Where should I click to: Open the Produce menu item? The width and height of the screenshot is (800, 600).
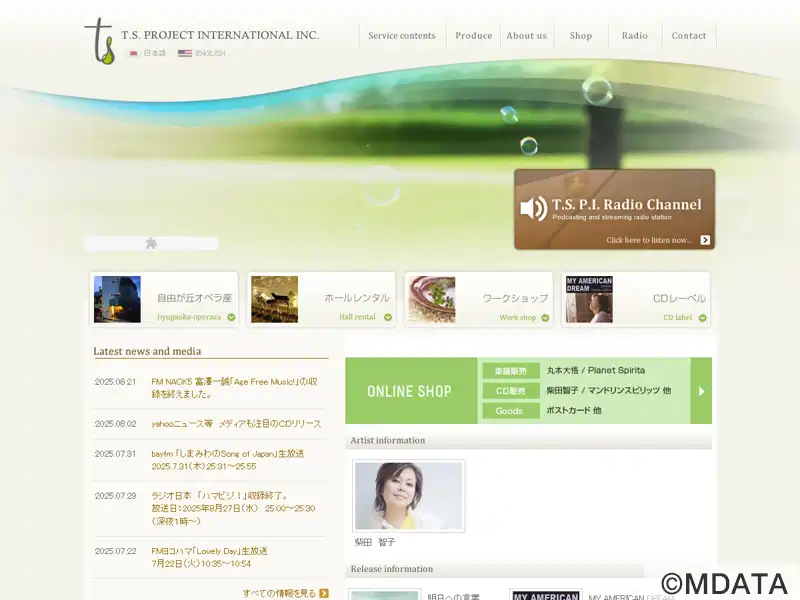(x=473, y=36)
